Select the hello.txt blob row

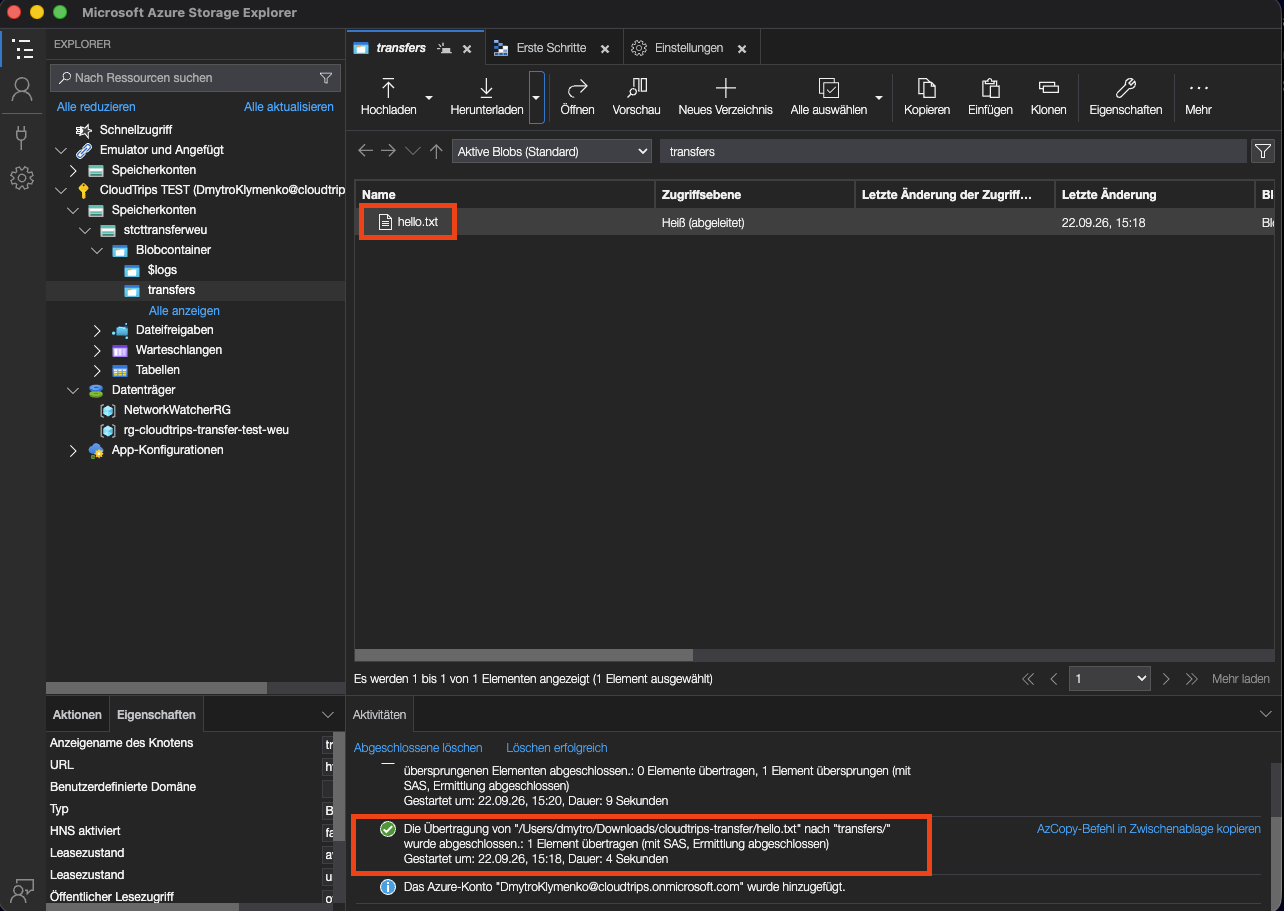[815, 222]
